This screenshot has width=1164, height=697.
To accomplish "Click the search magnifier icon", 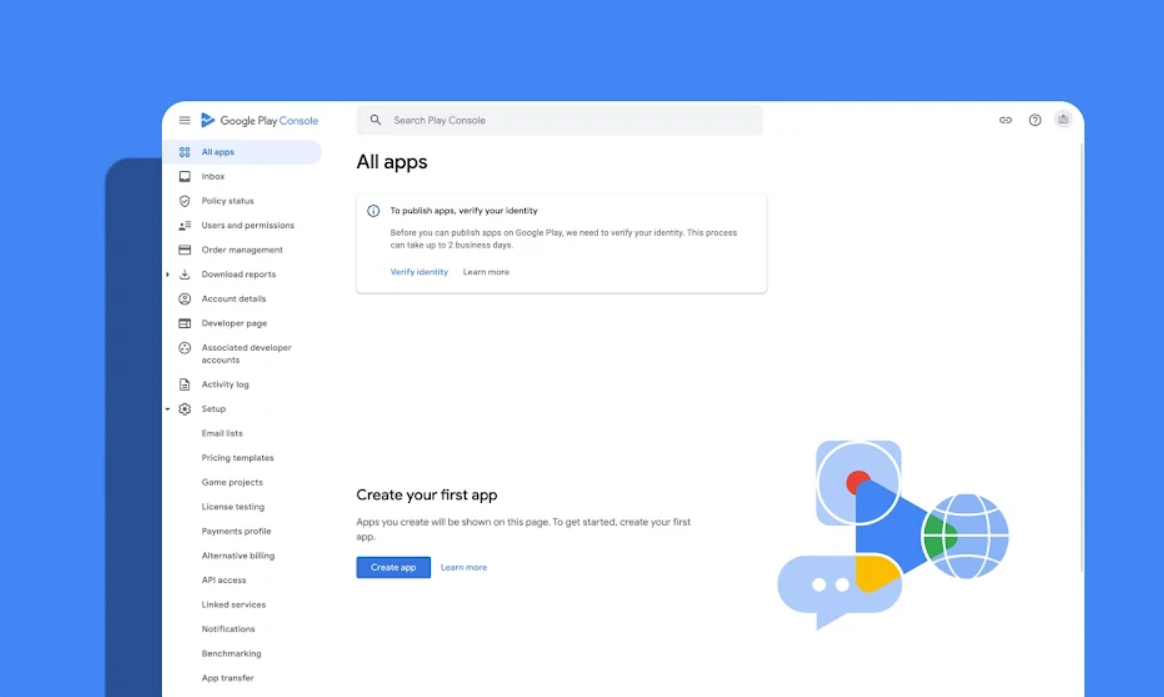I will 376,120.
